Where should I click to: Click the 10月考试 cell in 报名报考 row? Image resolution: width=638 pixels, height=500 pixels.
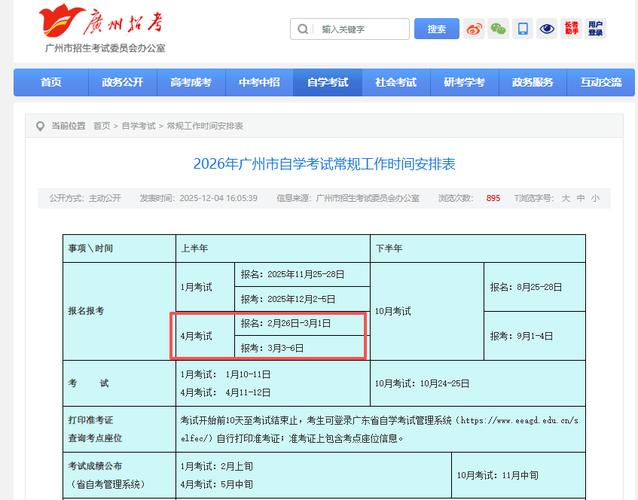pos(427,311)
